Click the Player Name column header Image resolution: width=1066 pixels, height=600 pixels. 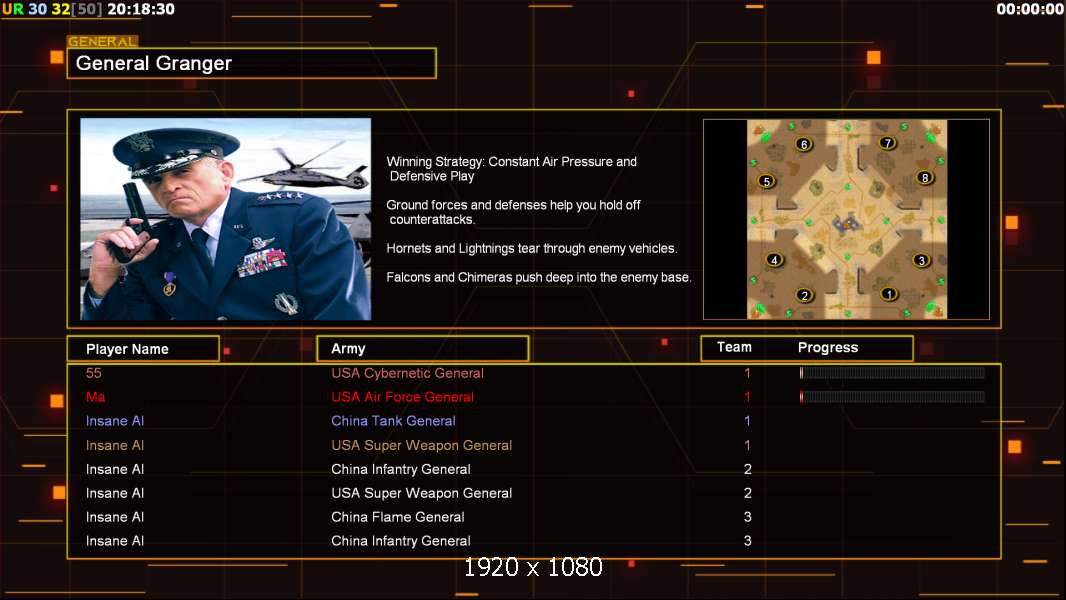143,349
